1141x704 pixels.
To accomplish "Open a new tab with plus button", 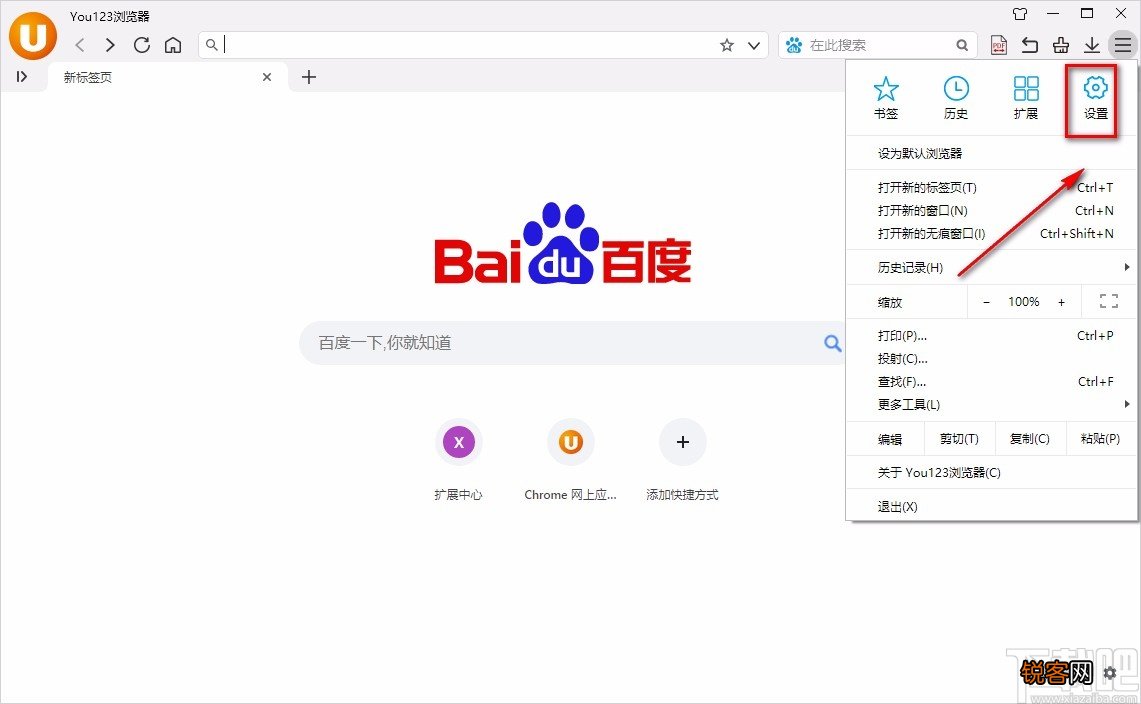I will (309, 76).
